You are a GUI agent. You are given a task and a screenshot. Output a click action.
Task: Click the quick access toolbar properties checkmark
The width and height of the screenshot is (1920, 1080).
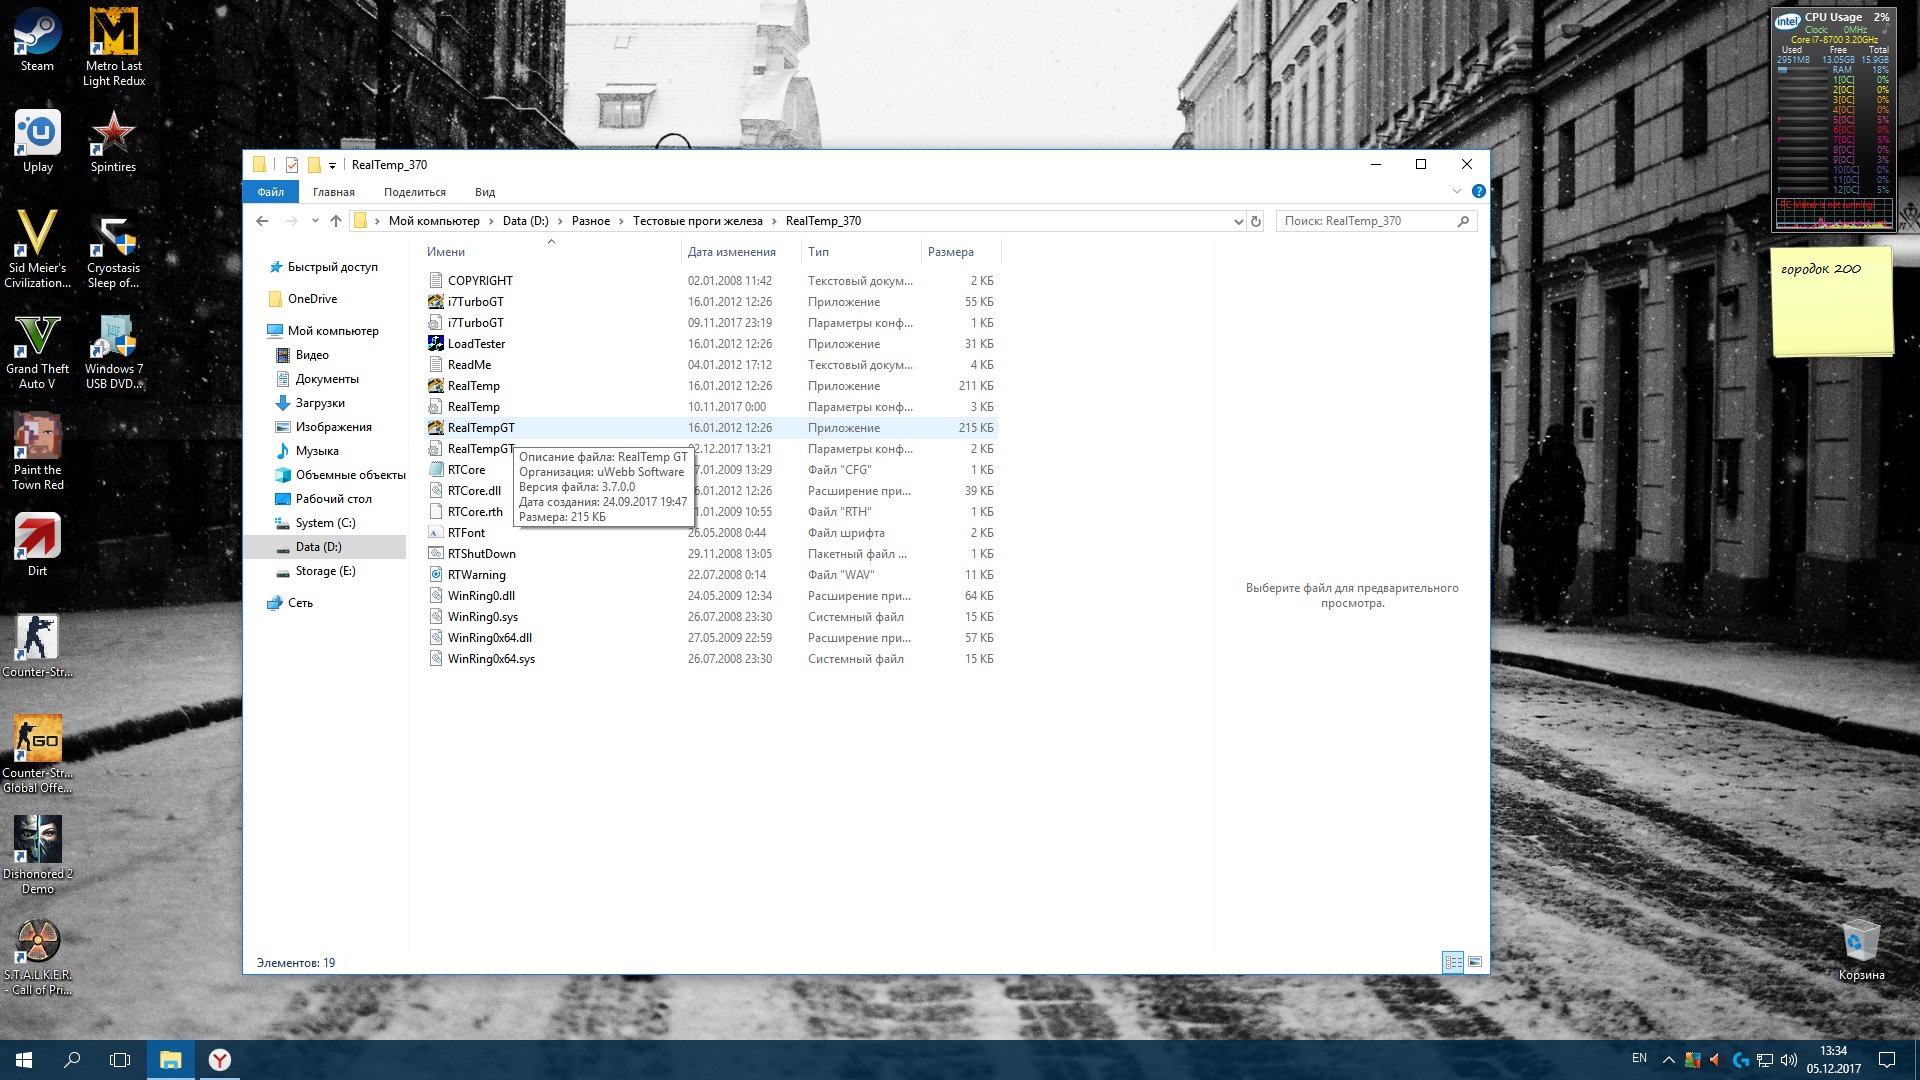click(292, 165)
